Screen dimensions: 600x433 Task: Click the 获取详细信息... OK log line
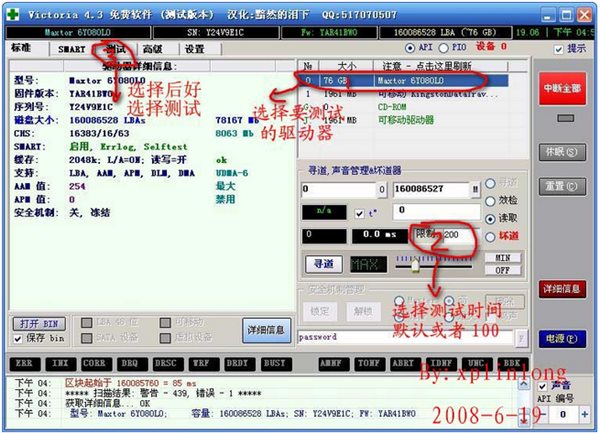[x=108, y=404]
